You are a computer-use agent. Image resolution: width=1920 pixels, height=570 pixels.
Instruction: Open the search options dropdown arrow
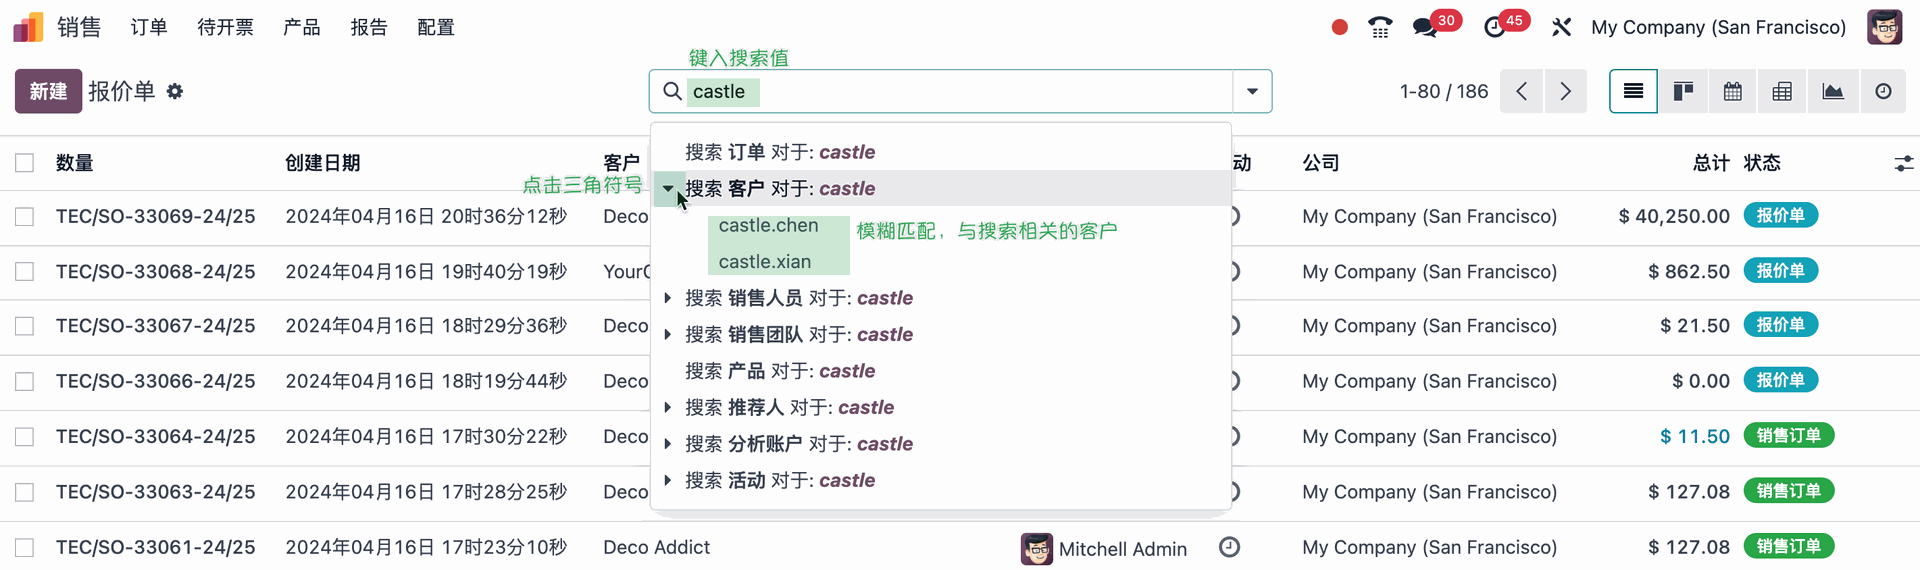point(1252,92)
